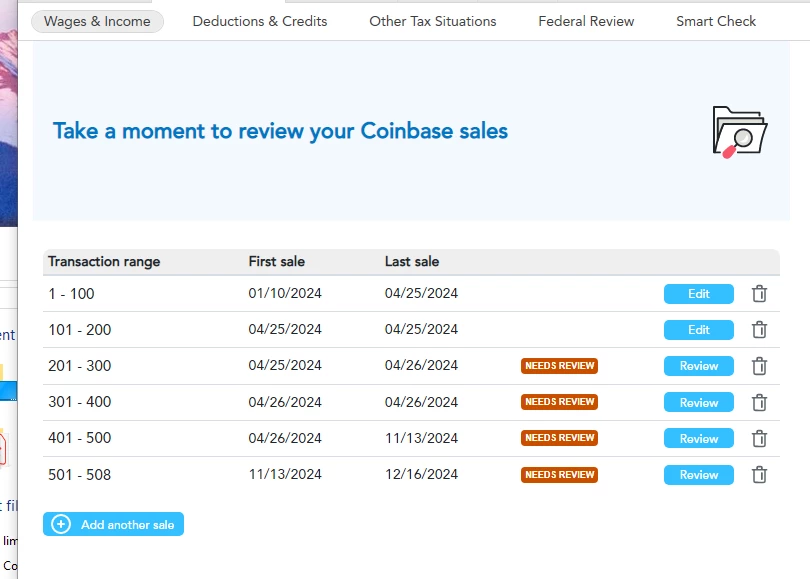The image size is (810, 579).
Task: Select the '401 - 500' range text
Action: (x=80, y=438)
